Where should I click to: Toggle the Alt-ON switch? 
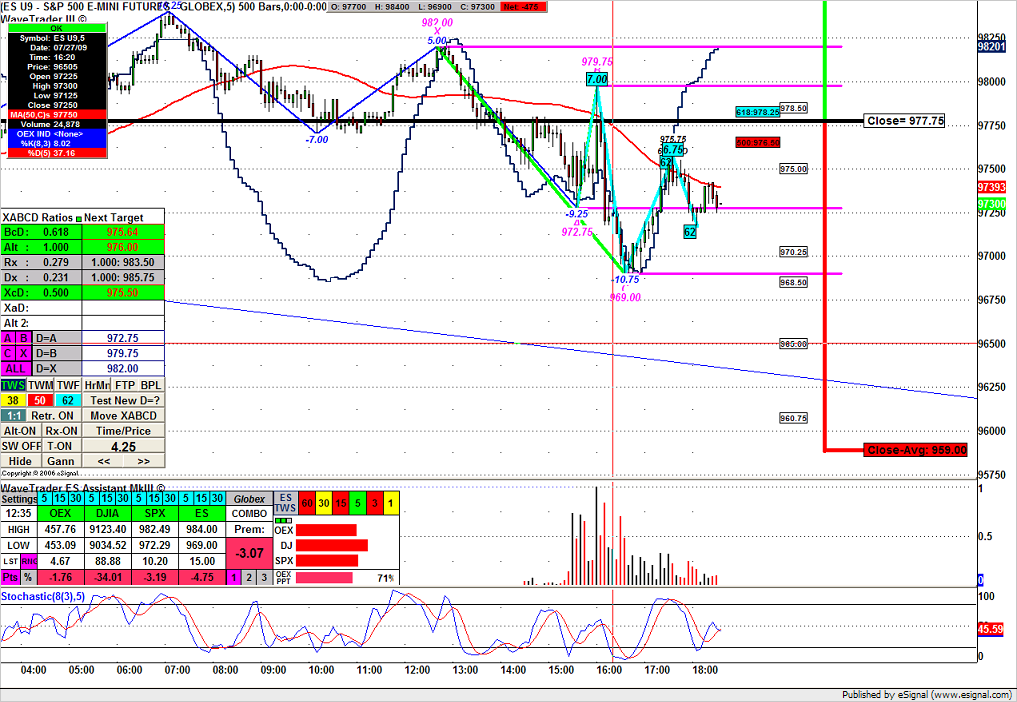tap(20, 430)
